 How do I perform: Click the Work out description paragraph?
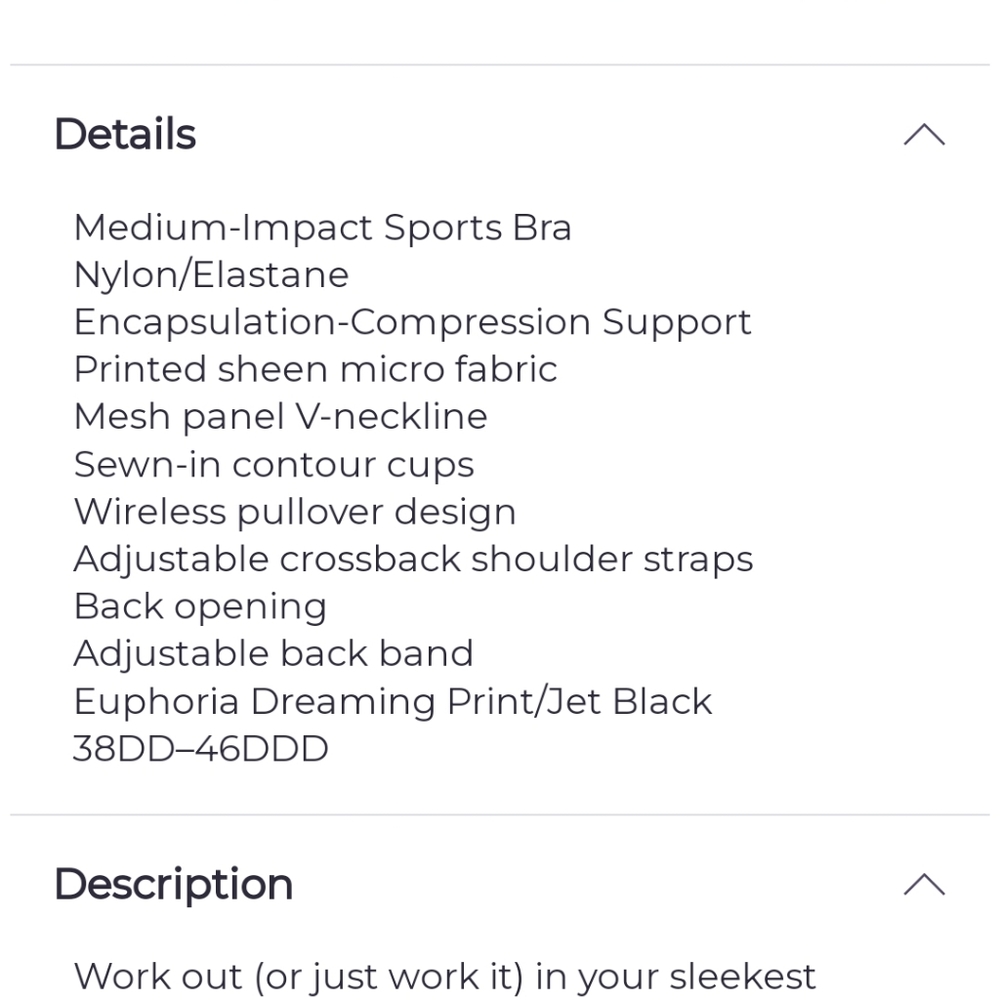click(444, 975)
